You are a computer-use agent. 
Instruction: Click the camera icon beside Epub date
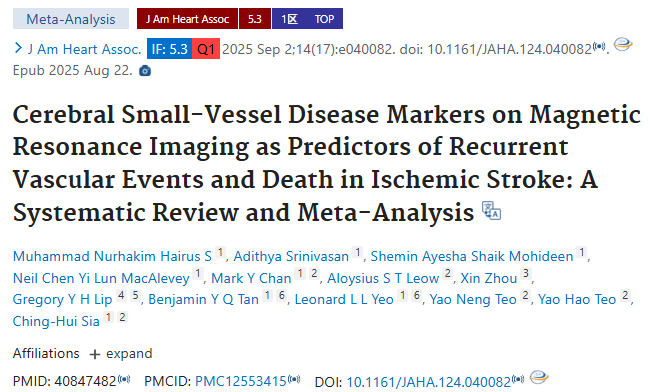coord(145,71)
